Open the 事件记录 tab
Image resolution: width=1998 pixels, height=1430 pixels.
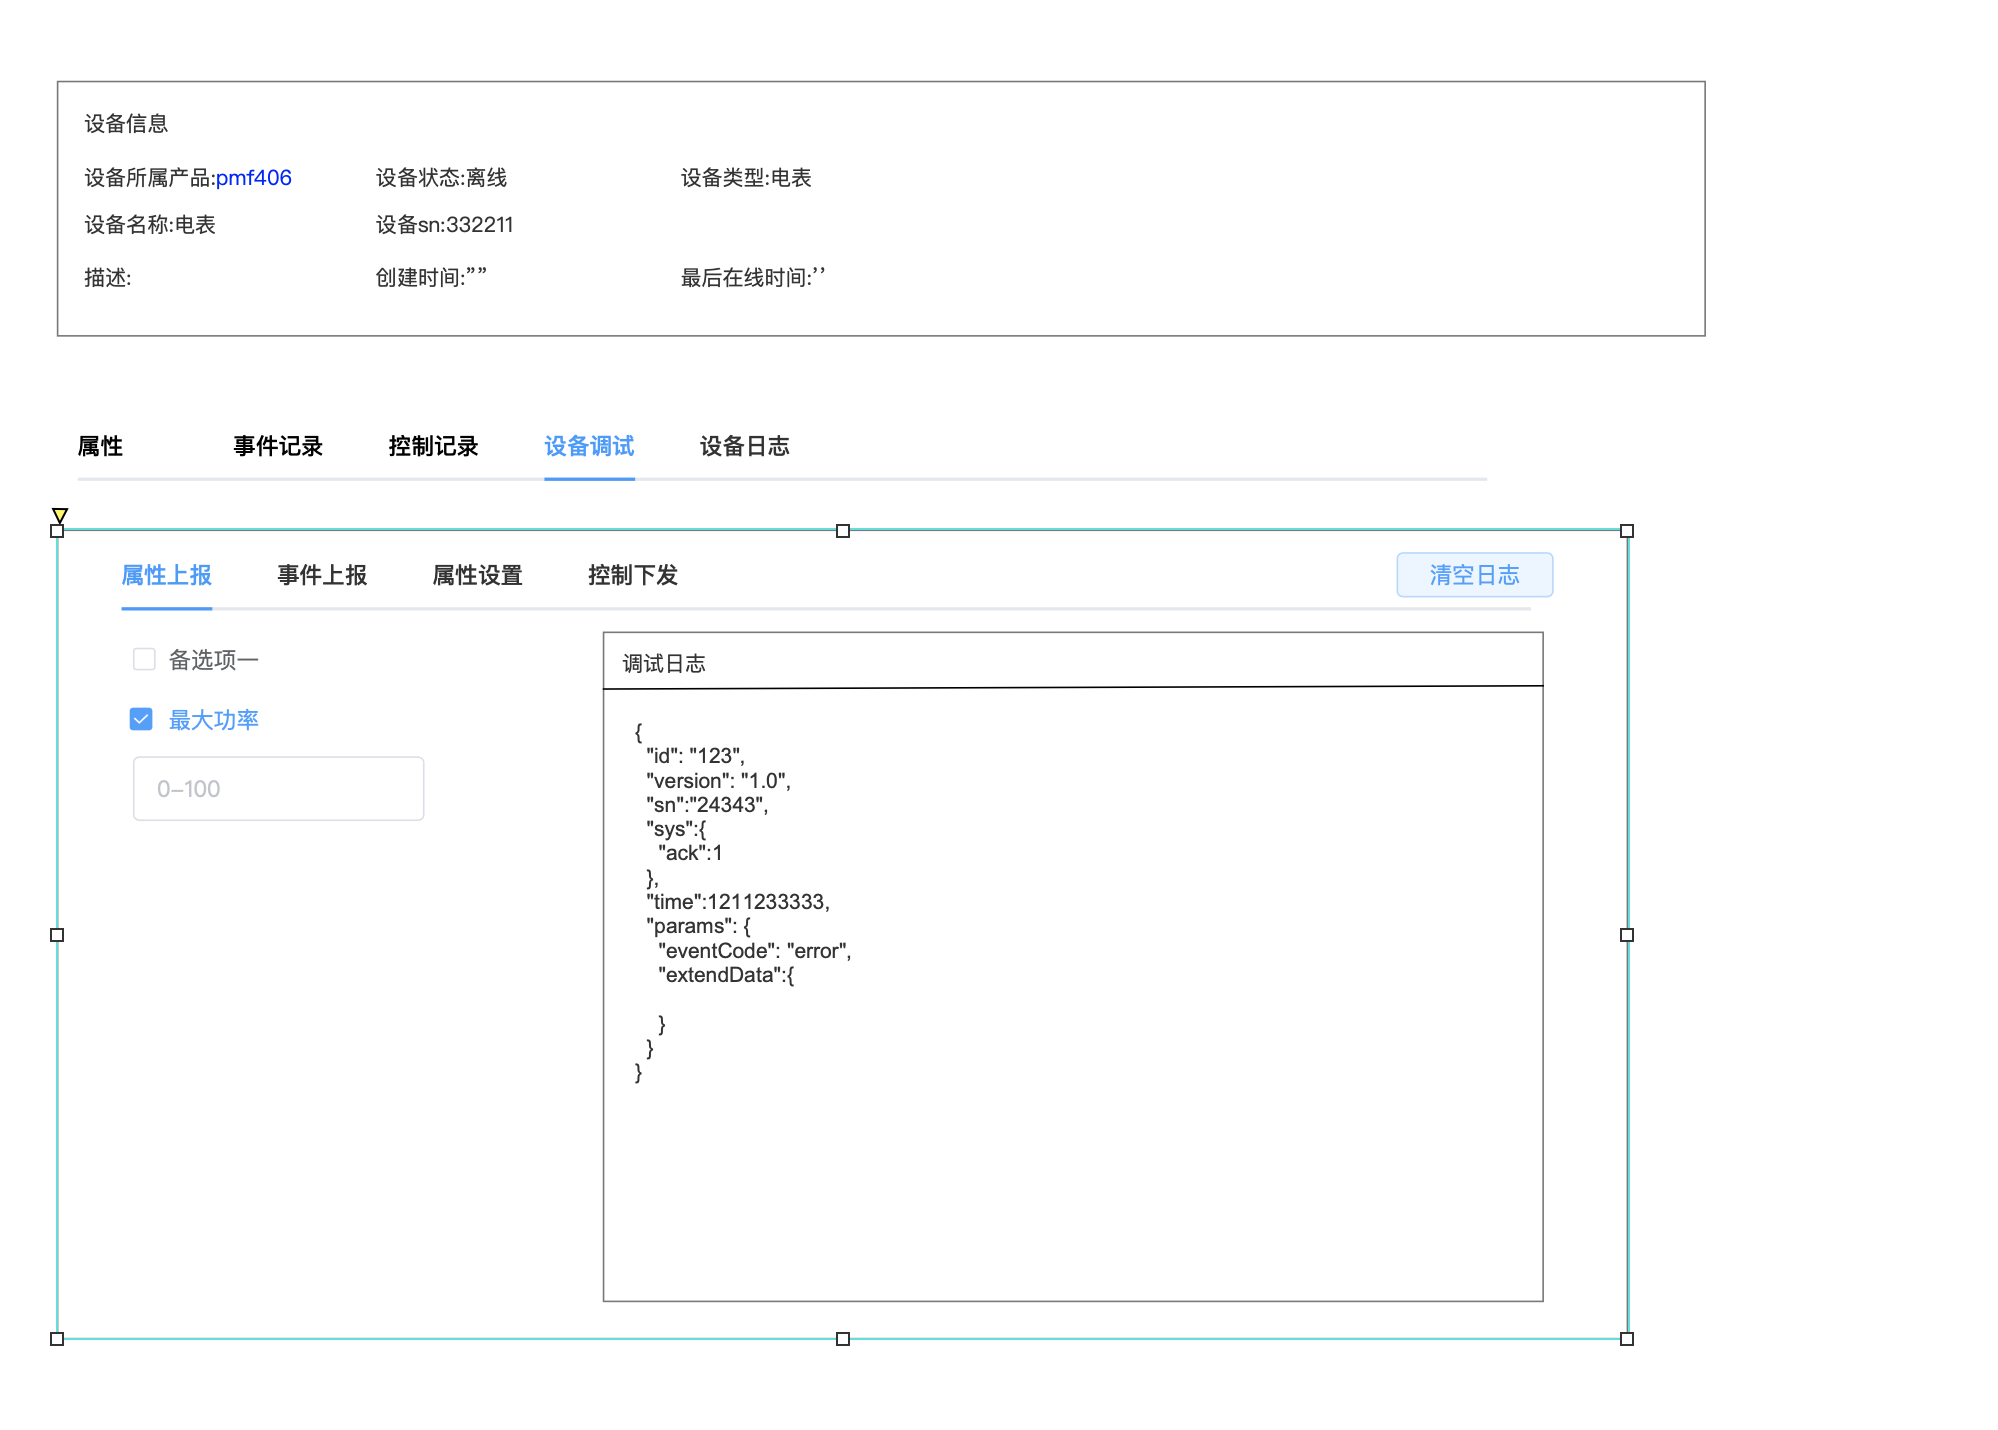click(278, 446)
